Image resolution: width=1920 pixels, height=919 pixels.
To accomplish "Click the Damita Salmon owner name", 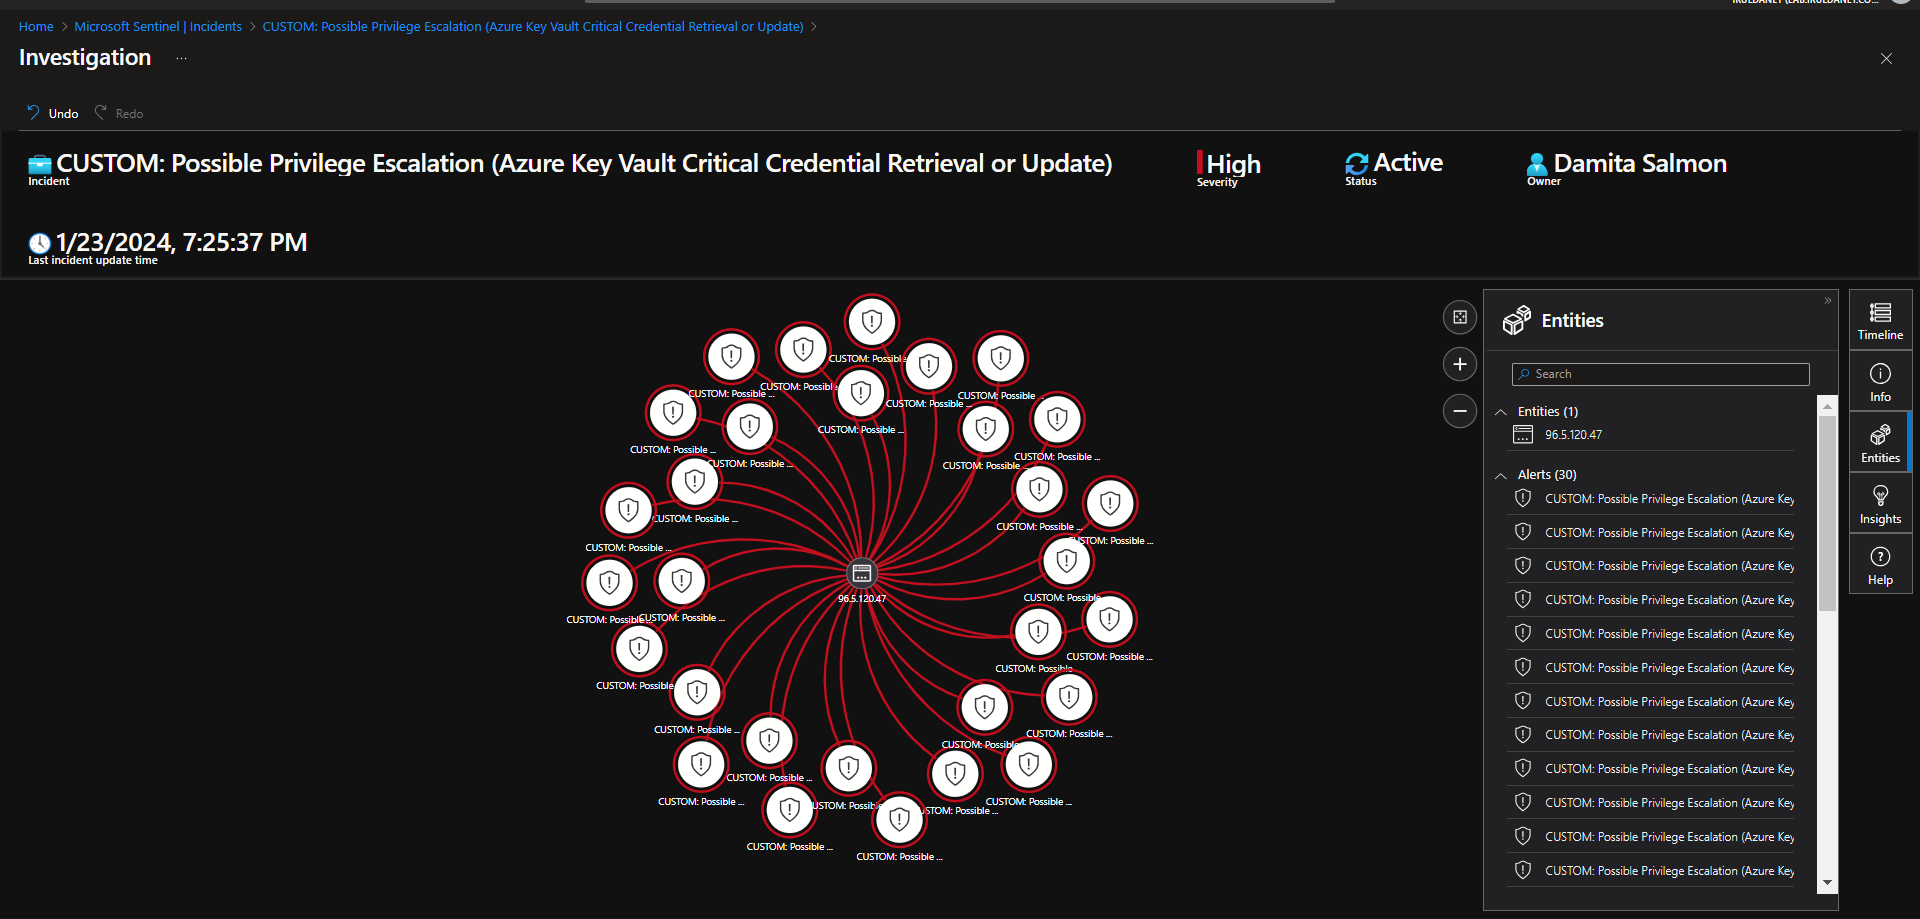I will [1640, 164].
